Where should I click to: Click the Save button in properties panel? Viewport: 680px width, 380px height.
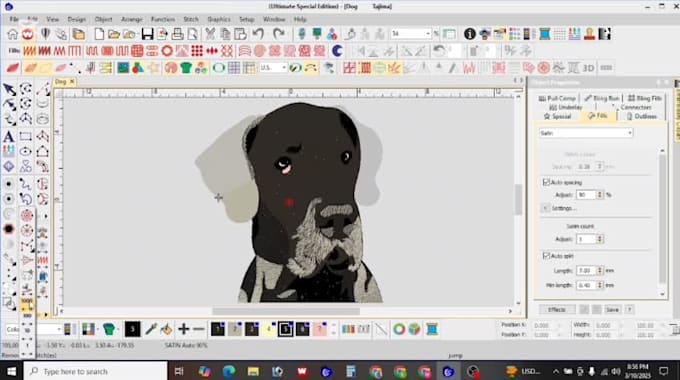612,310
